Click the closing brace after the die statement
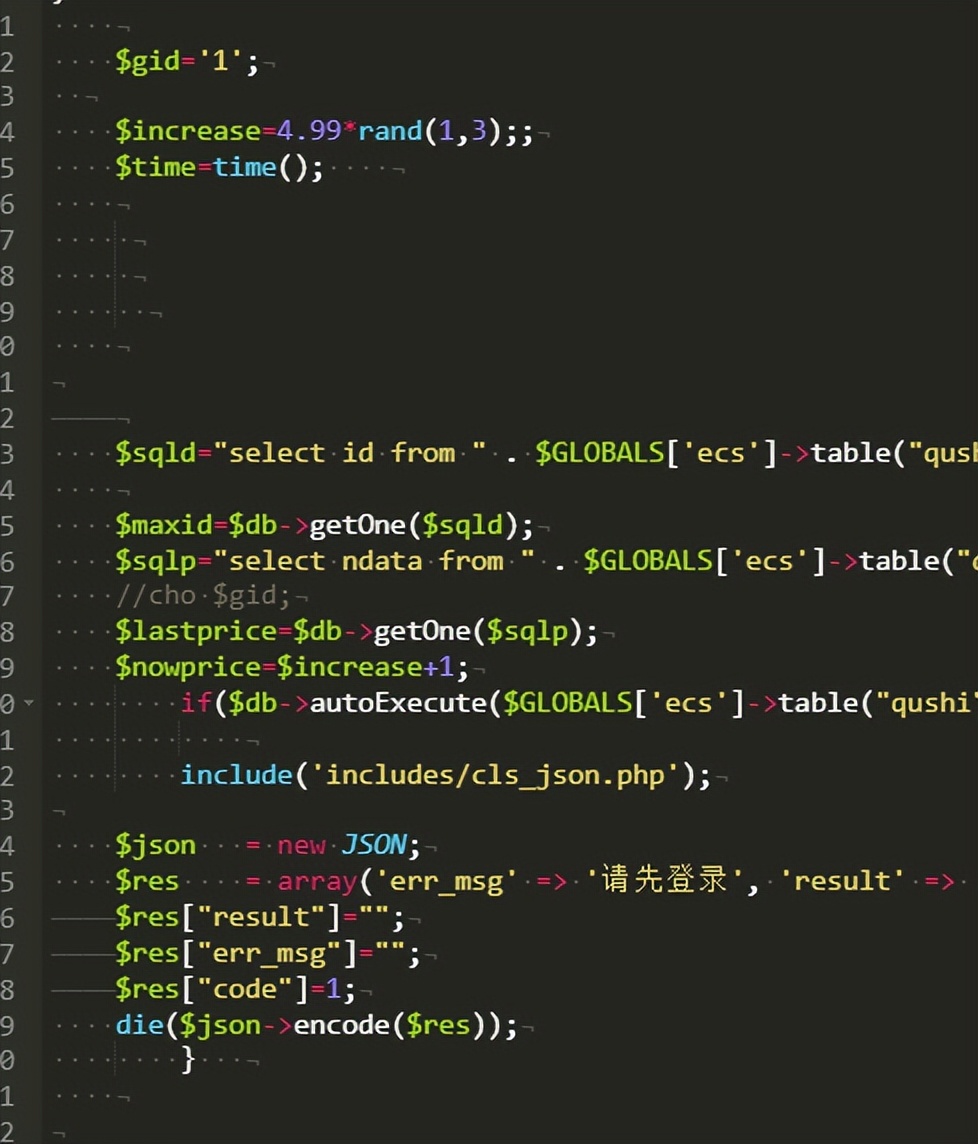This screenshot has height=1144, width=978. click(188, 1059)
